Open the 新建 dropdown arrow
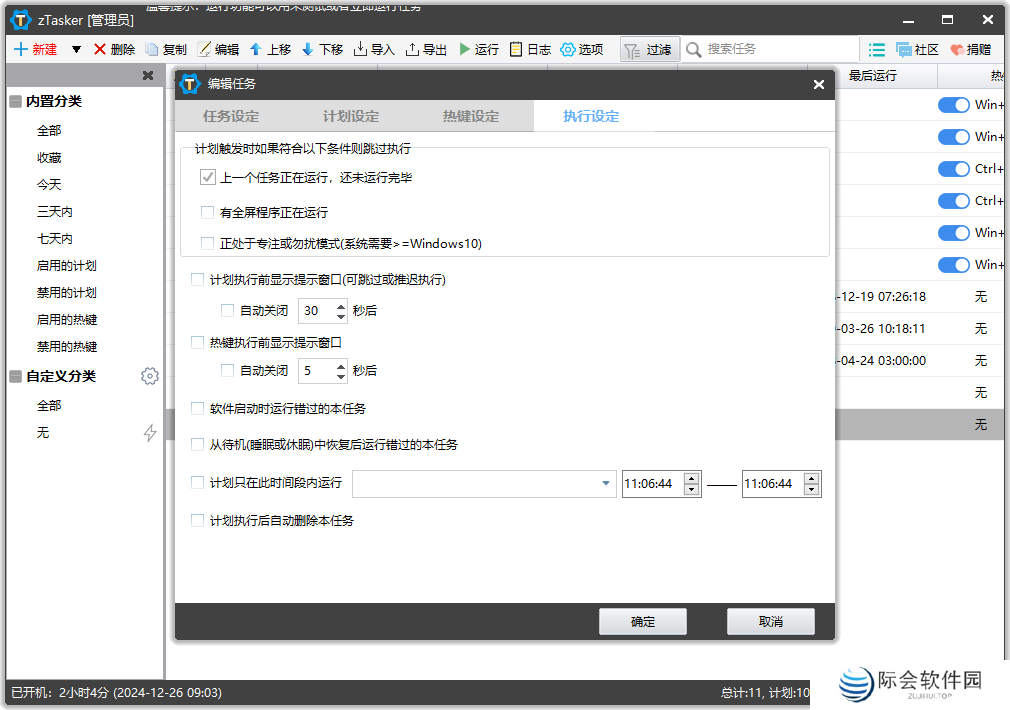The height and width of the screenshot is (710, 1010). 74,49
